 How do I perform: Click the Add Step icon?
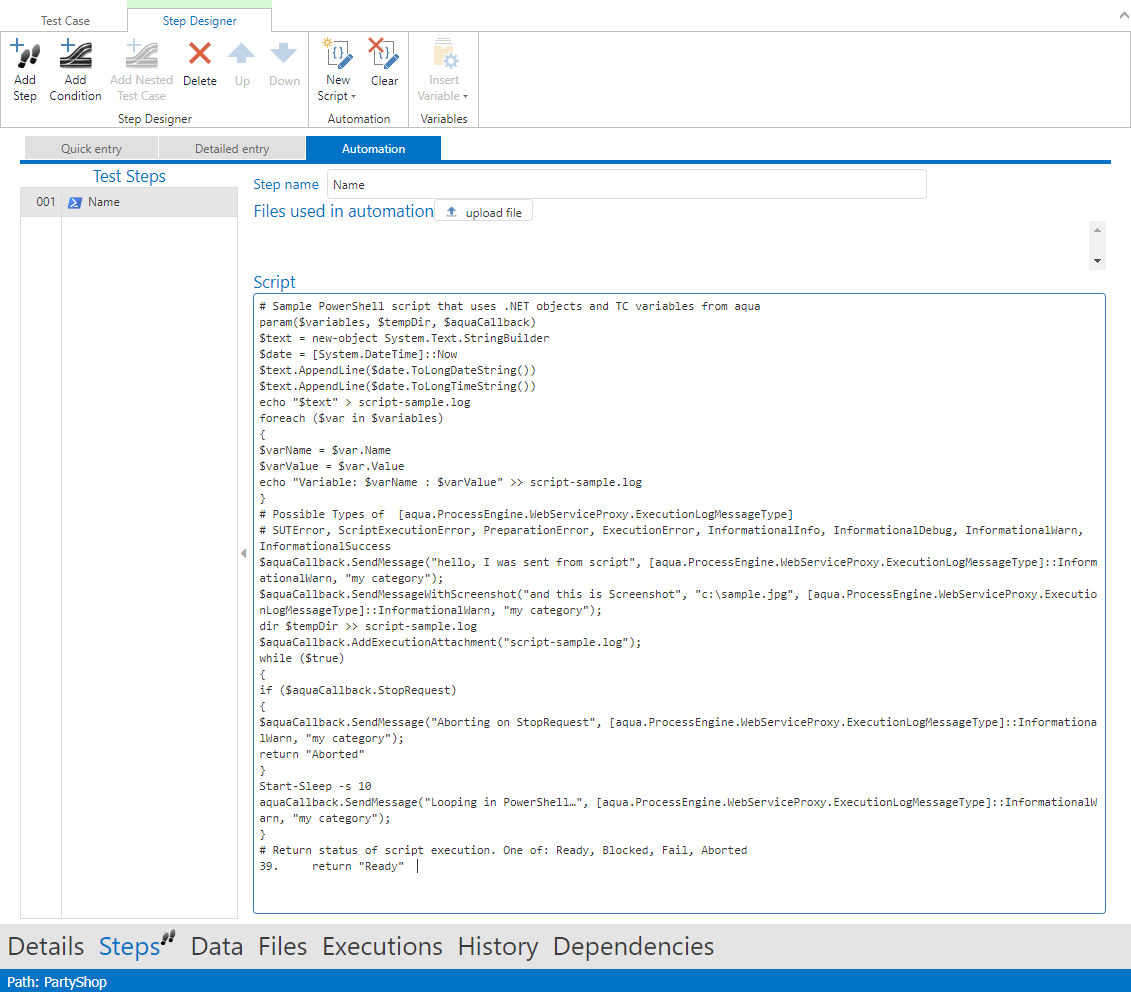(x=25, y=55)
